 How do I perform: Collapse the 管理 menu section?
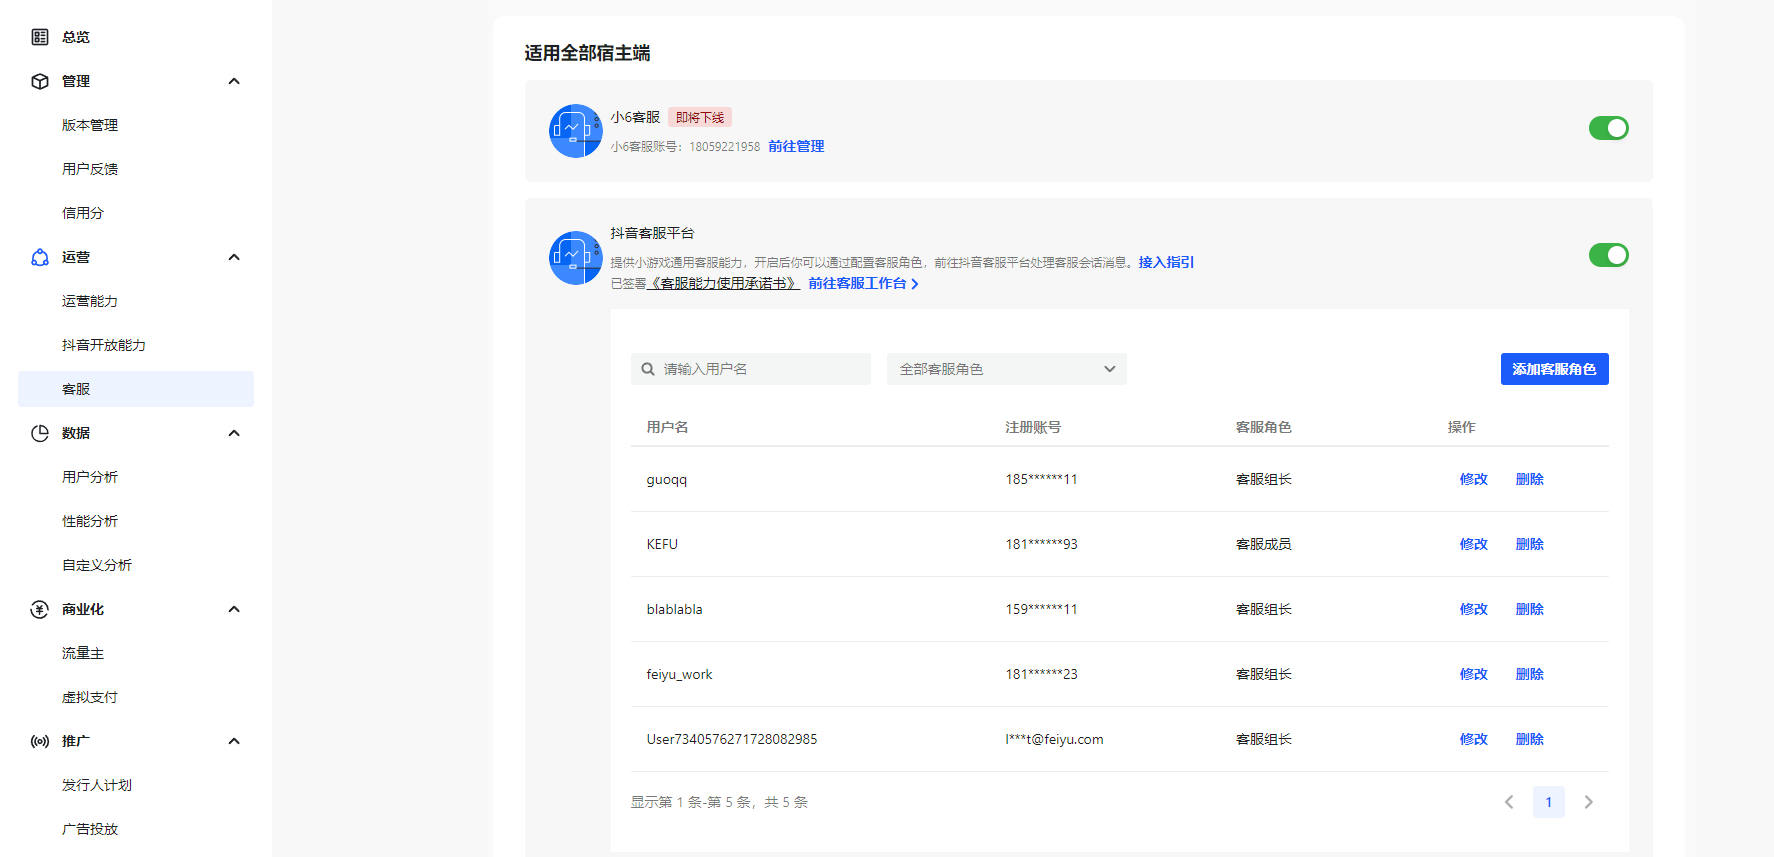[234, 81]
